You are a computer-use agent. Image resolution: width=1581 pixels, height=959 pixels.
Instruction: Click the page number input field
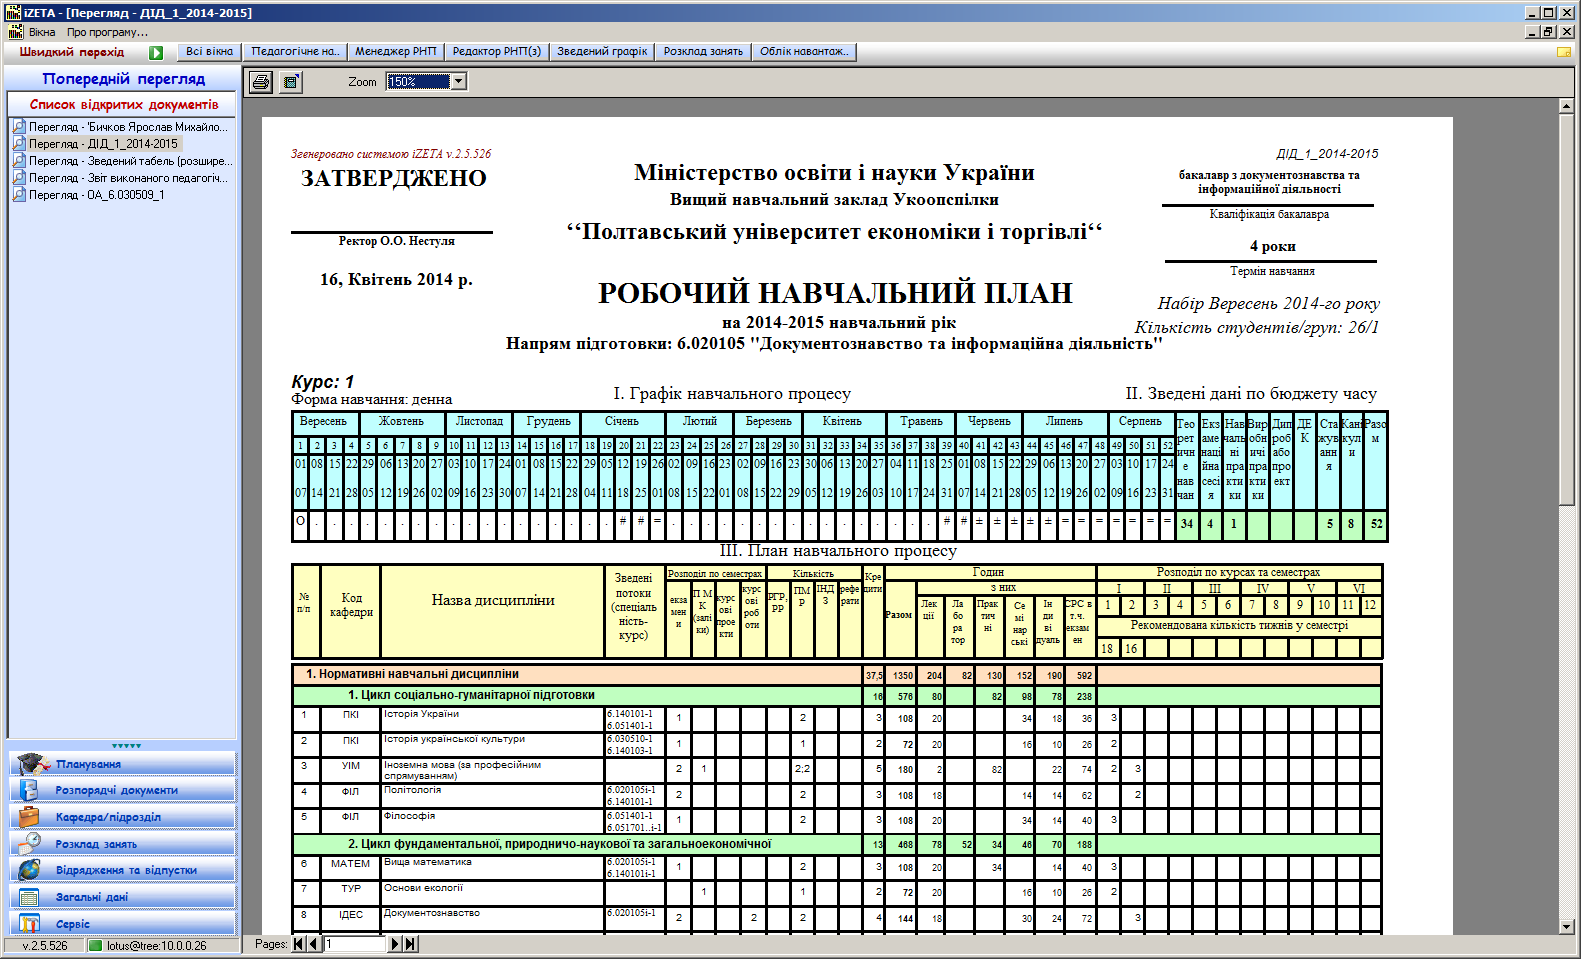click(x=355, y=944)
